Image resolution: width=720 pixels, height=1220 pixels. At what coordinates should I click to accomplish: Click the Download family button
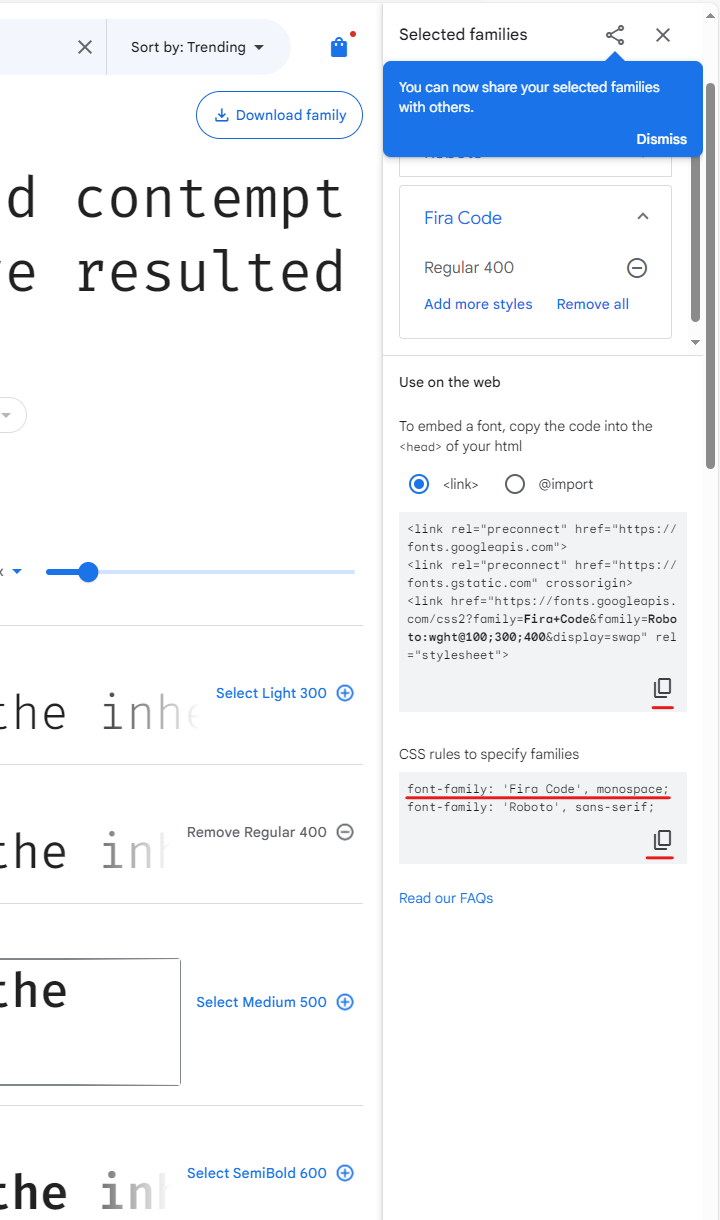[280, 115]
